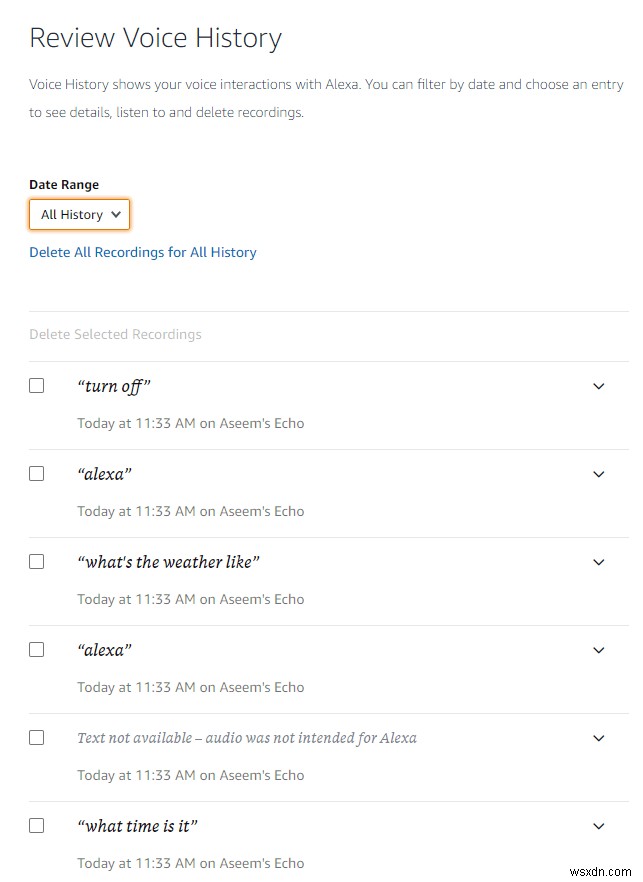
Task: Check the "Text not available" recording checkbox
Action: click(37, 737)
